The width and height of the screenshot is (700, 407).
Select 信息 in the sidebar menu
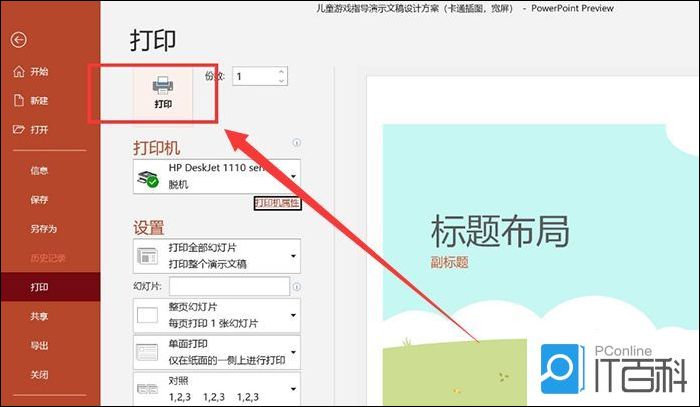[39, 170]
